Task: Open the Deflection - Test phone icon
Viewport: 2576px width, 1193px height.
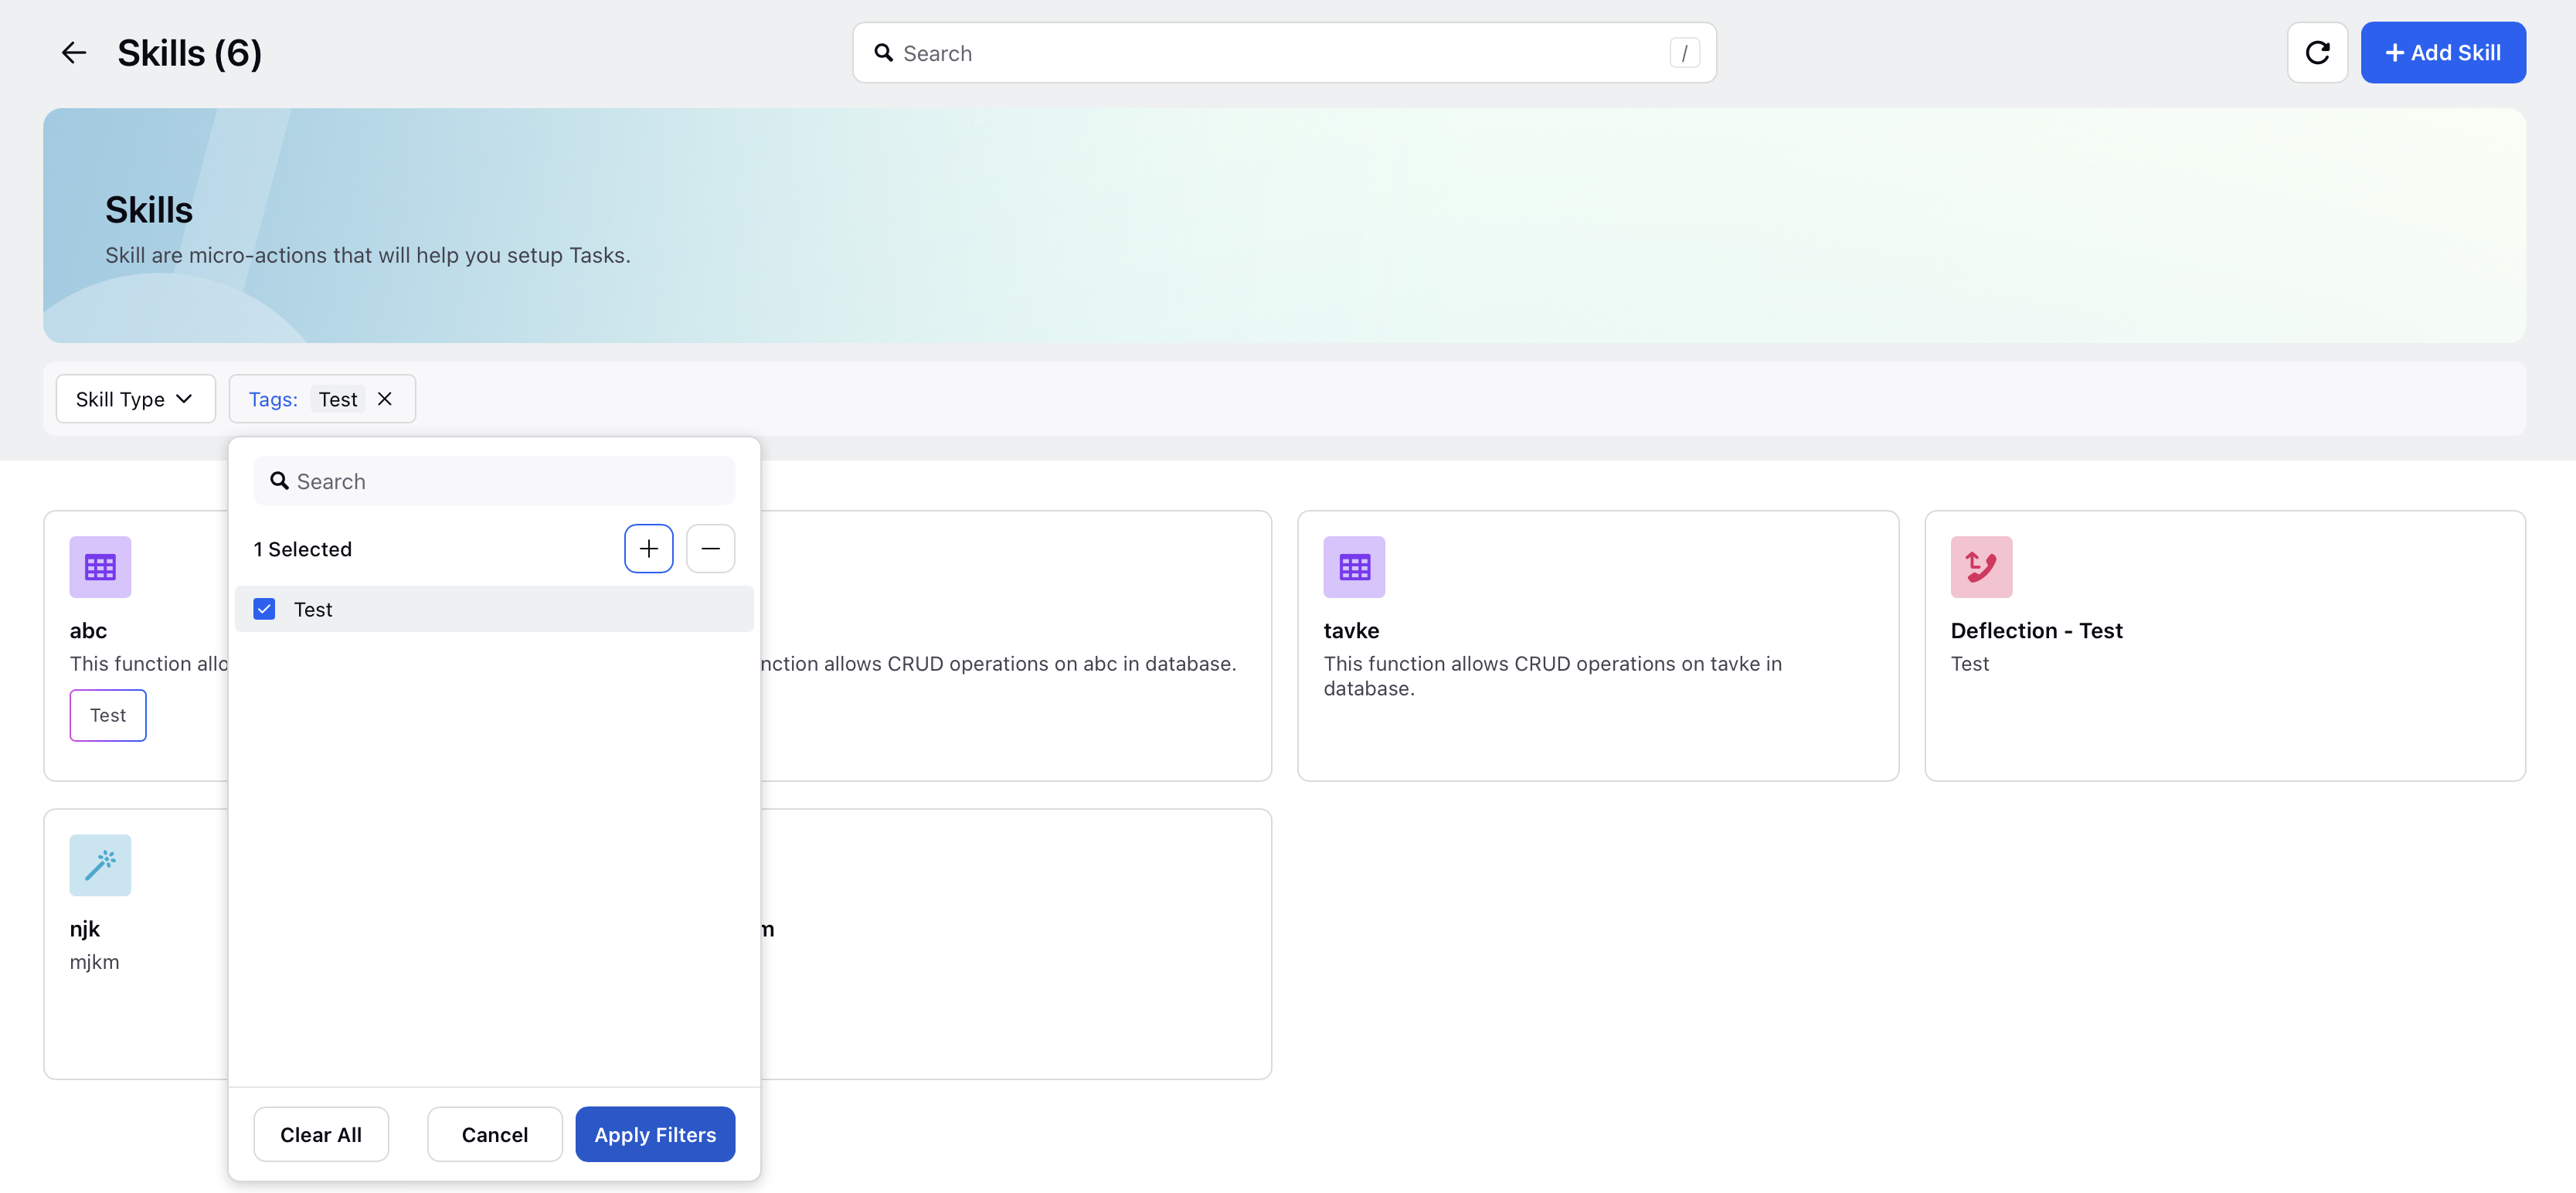Action: coord(1981,567)
